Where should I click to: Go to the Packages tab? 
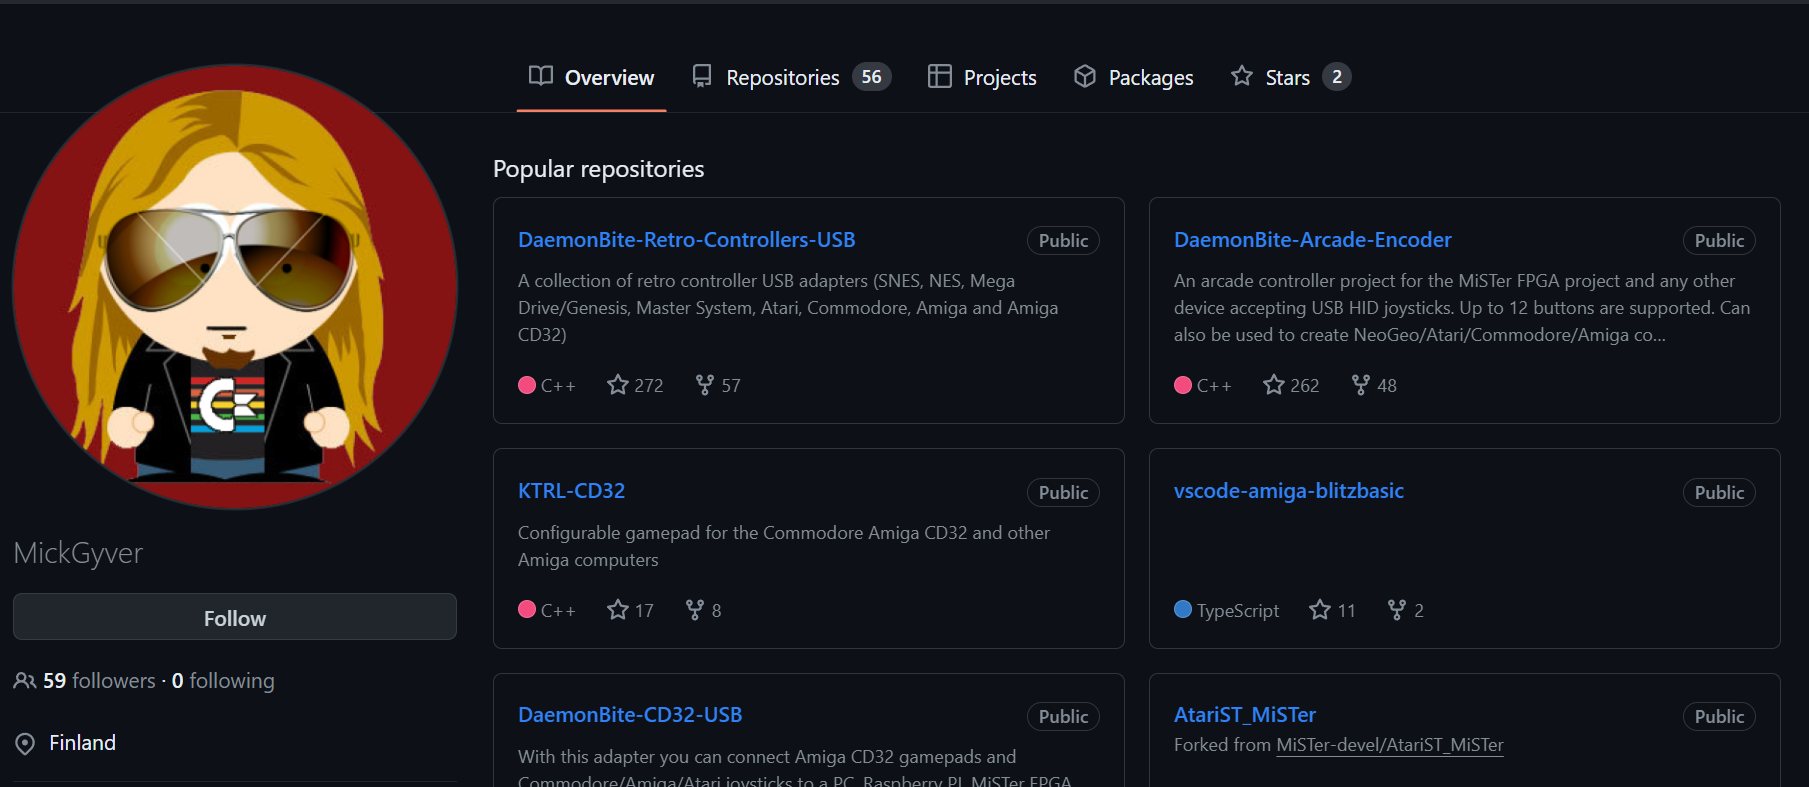1133,77
